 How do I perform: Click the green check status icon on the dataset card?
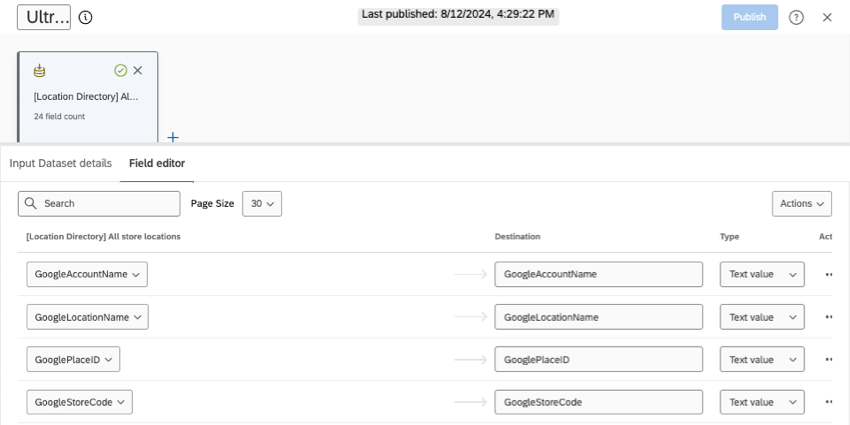[120, 71]
